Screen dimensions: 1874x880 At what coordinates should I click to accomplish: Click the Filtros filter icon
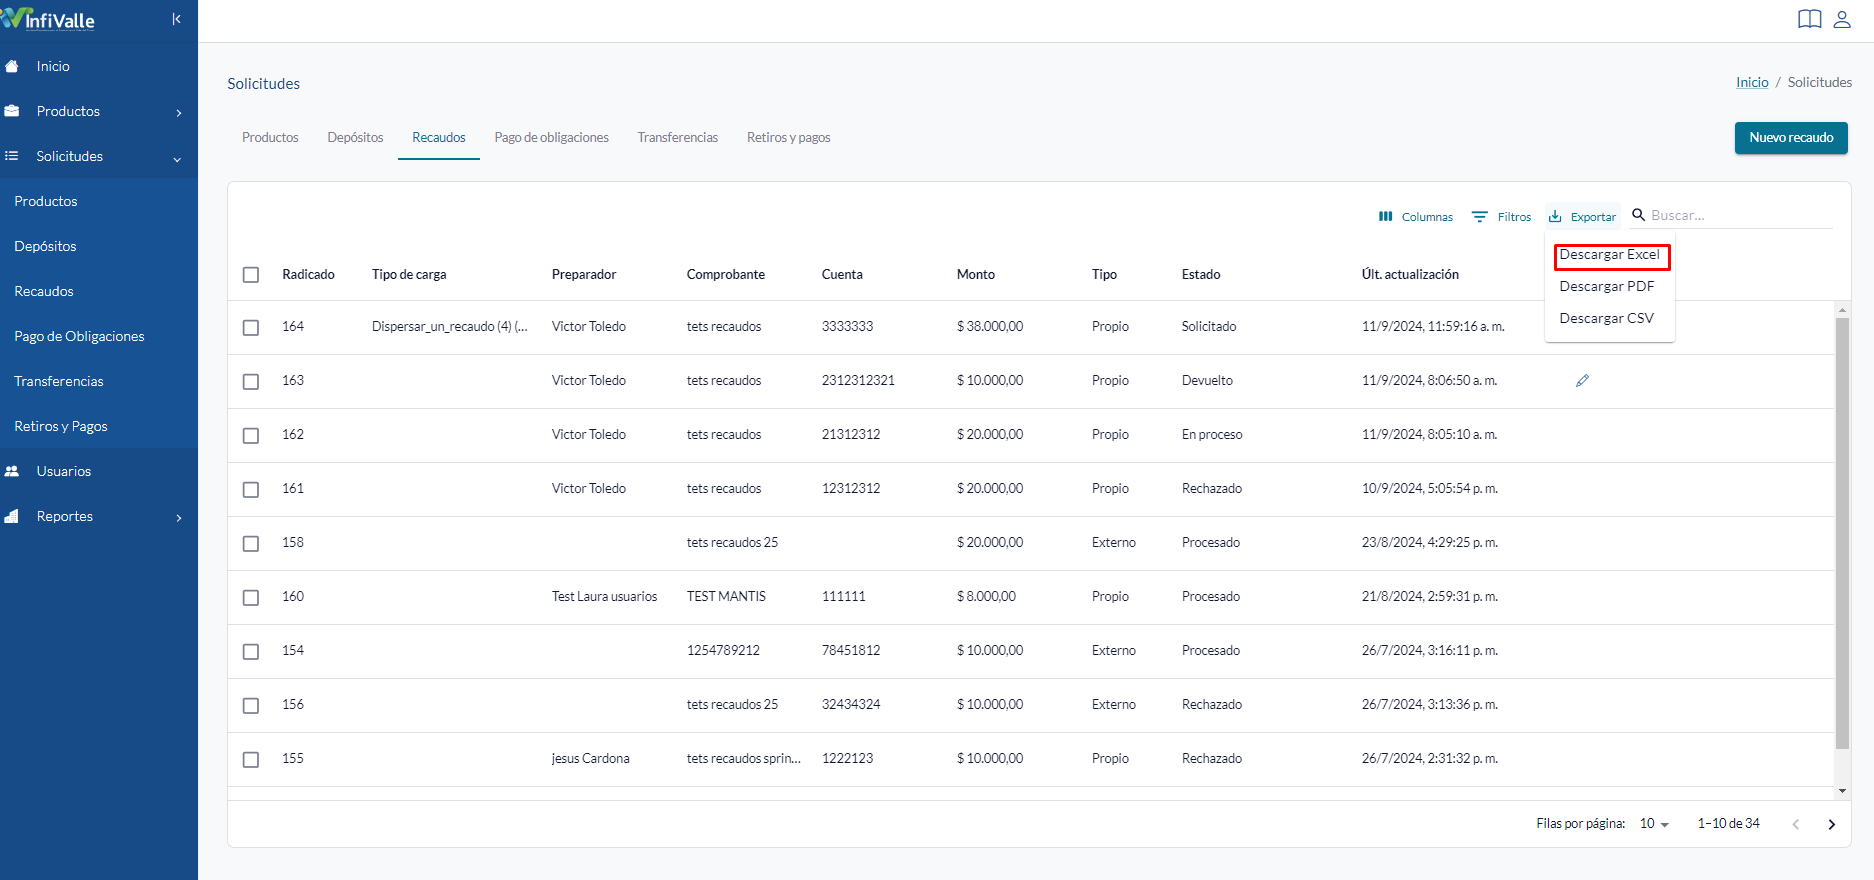coord(1480,216)
